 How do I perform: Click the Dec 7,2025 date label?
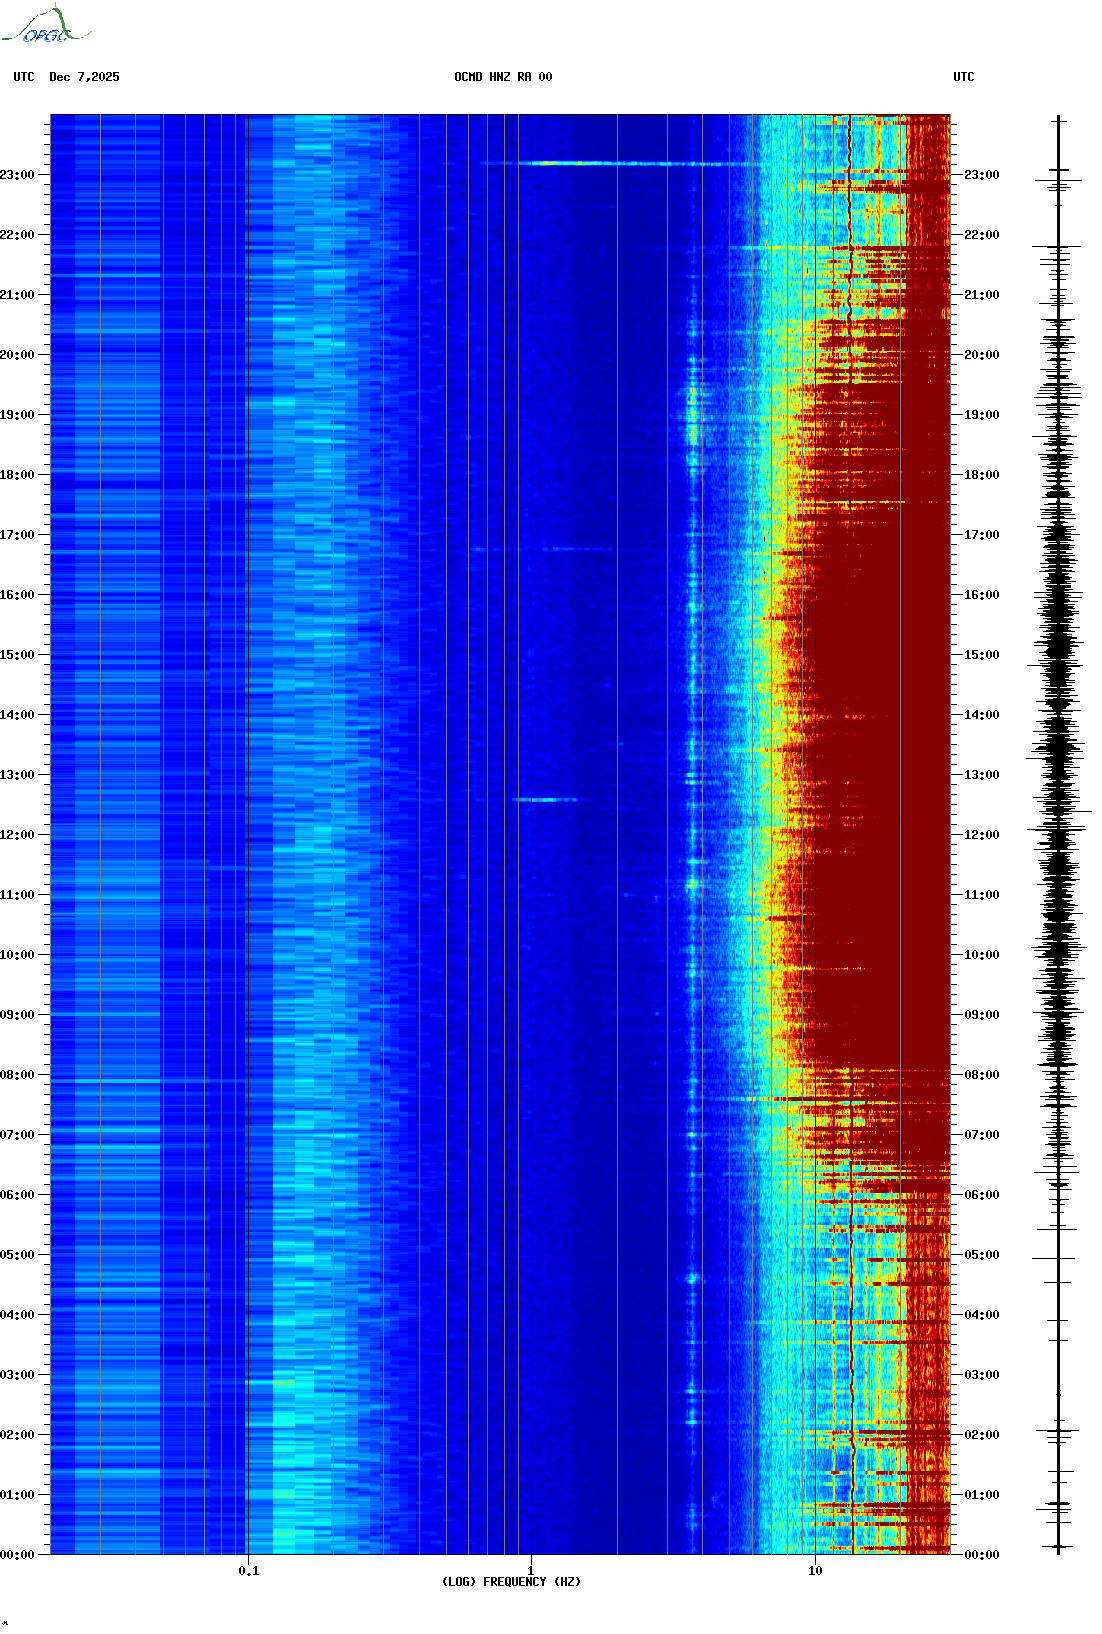coord(84,77)
